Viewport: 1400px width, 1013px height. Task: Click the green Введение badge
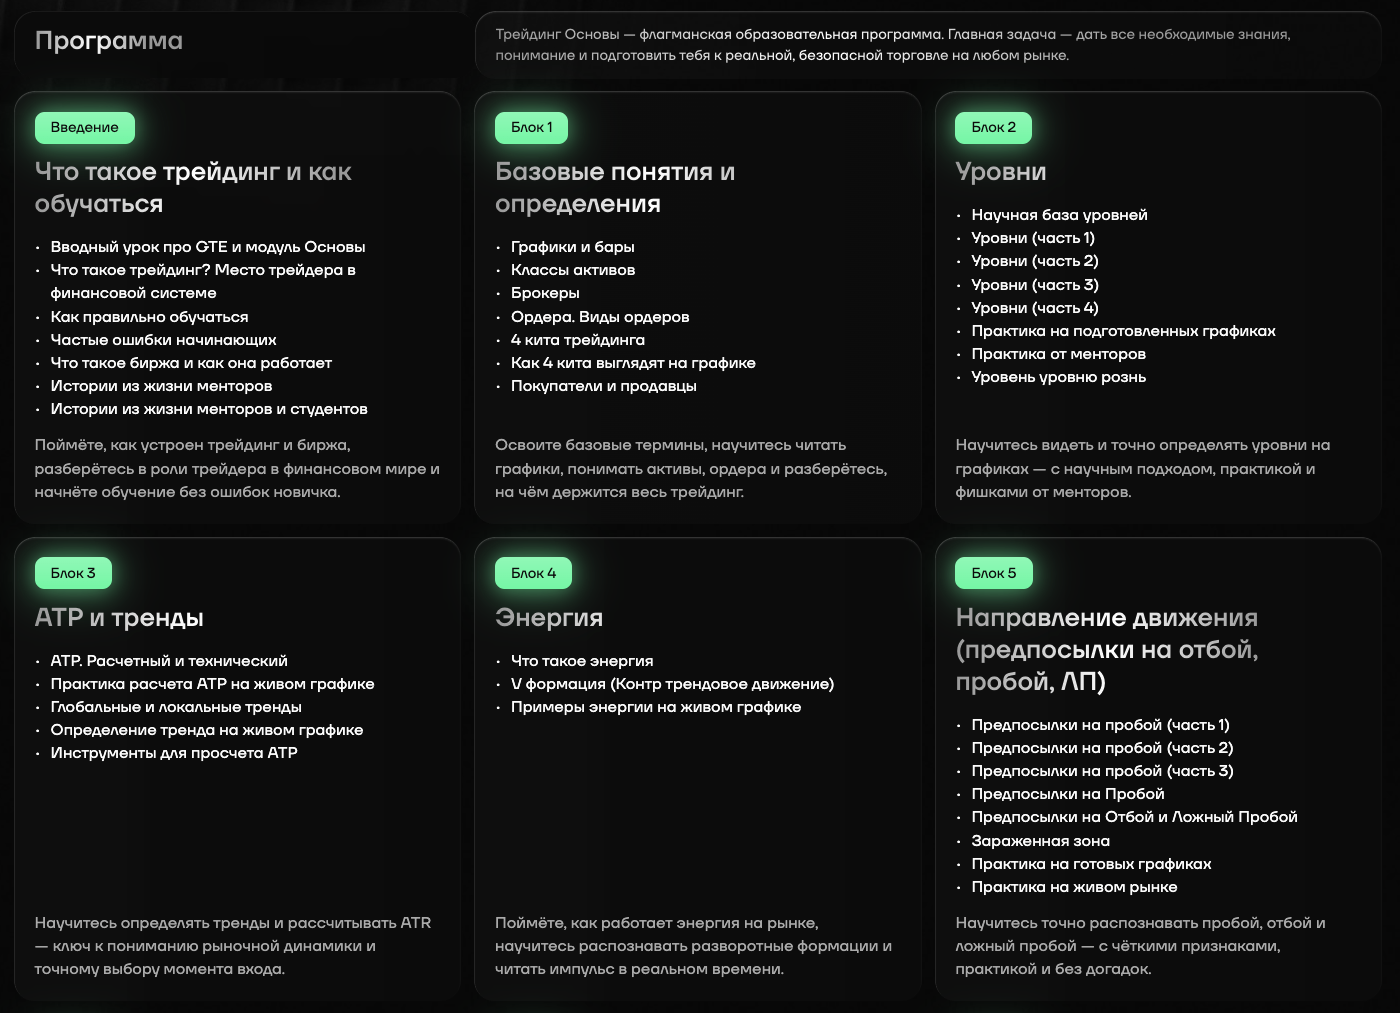point(85,128)
